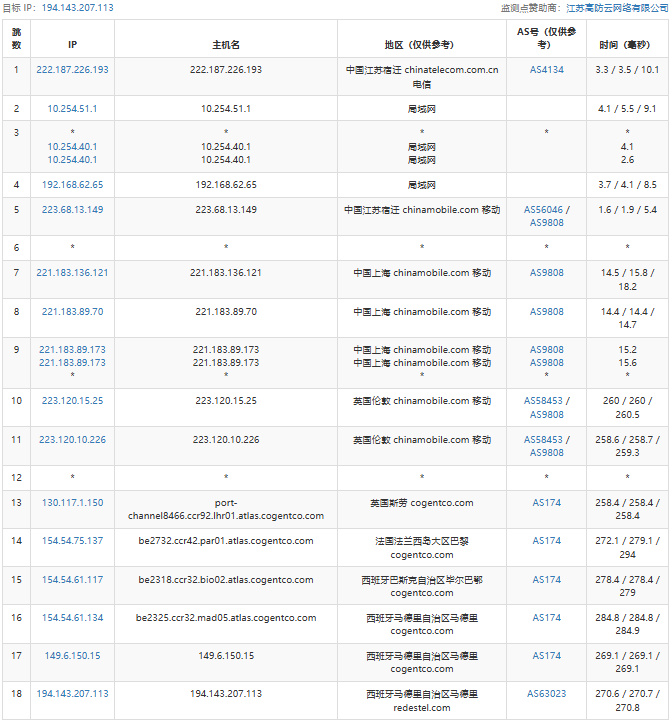672x724 pixels.
Task: Open the AS174 link in hop 16
Action: 547,618
